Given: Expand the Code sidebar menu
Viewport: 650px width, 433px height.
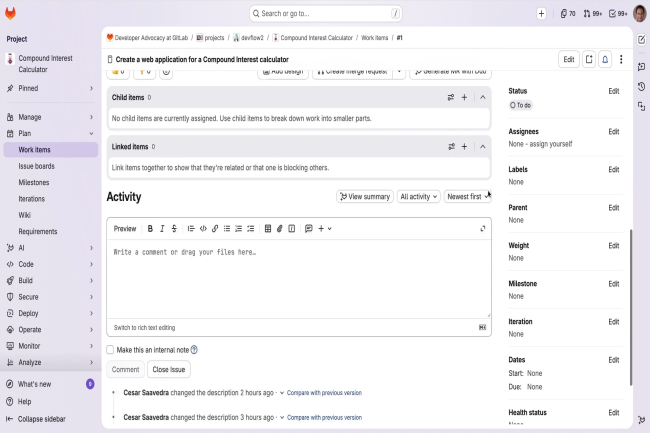Looking at the screenshot, I should [51, 264].
